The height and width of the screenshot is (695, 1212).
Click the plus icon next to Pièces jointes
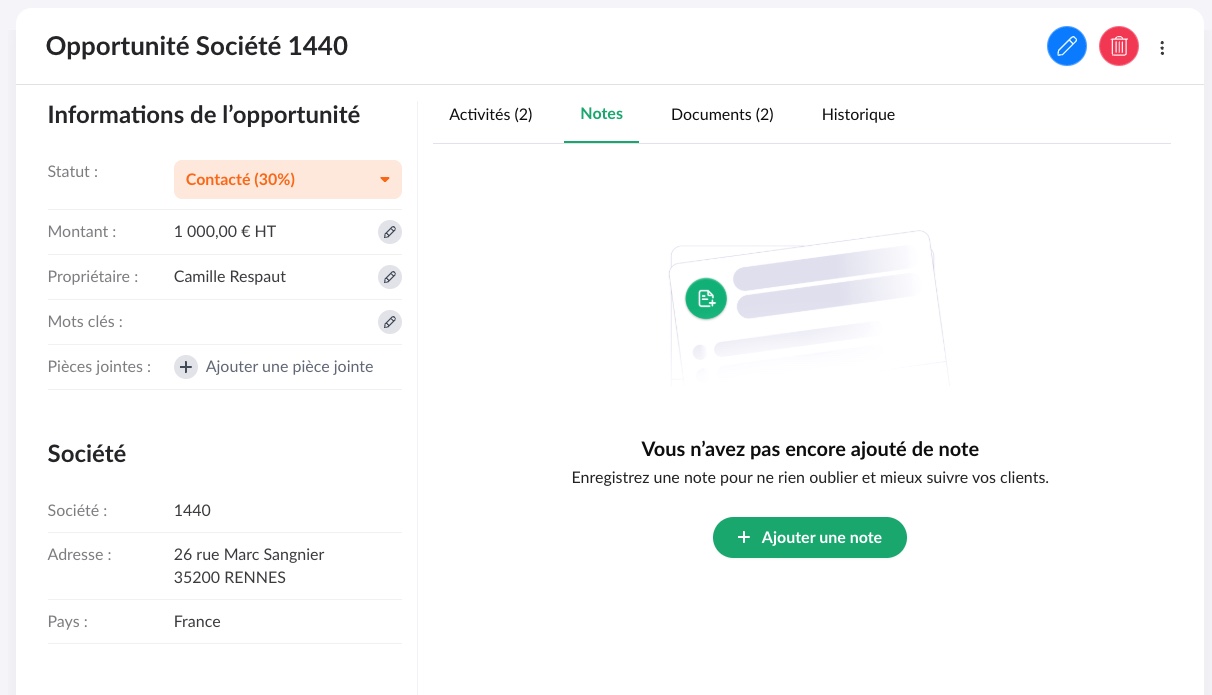click(186, 367)
